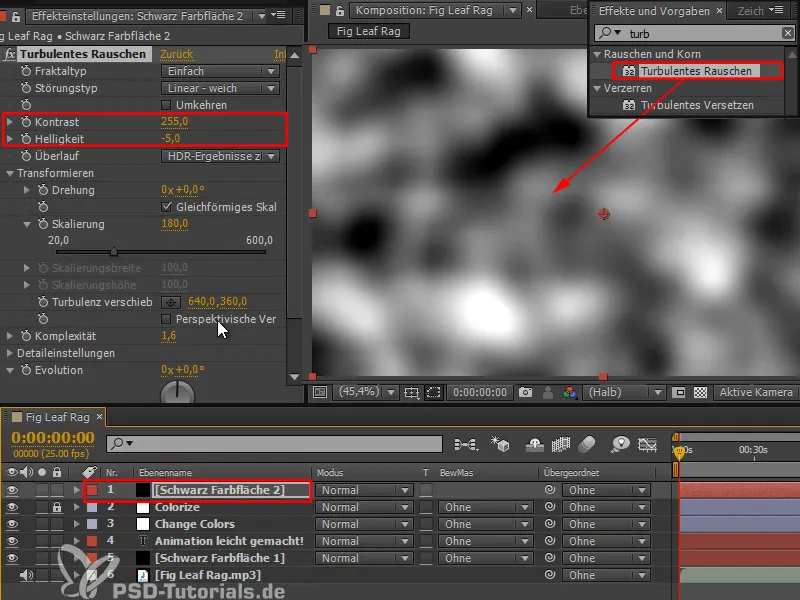800x600 pixels.
Task: Hide the Animation leicht gemacht! layer
Action: coord(12,541)
